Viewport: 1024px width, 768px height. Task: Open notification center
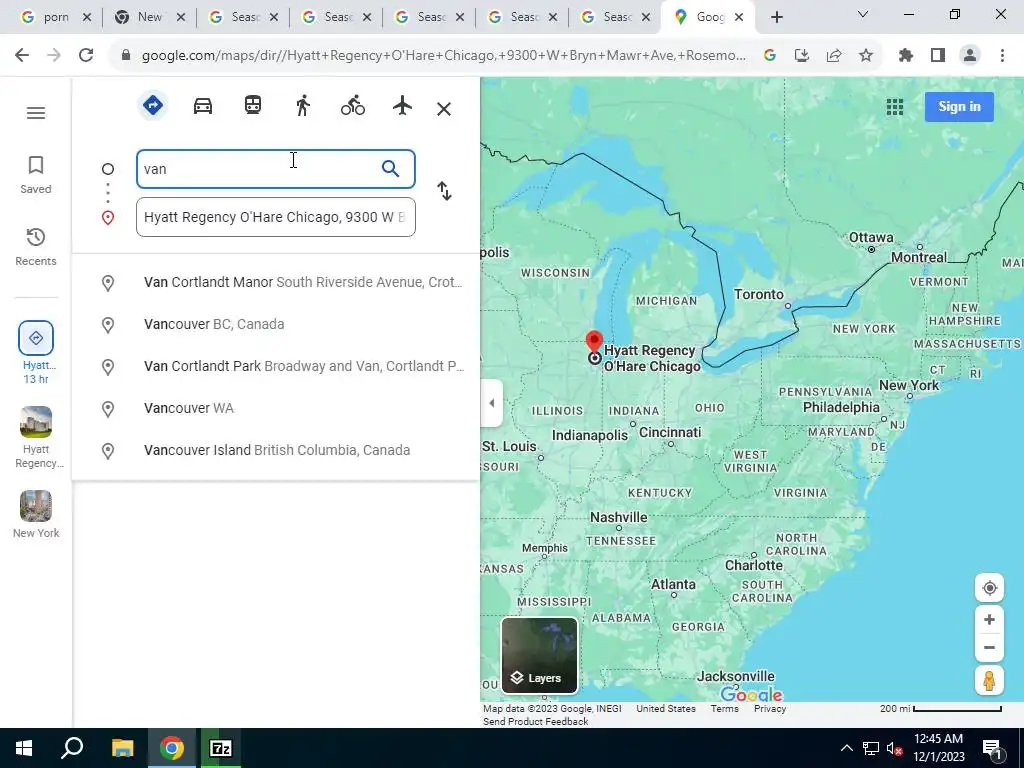pos(993,748)
